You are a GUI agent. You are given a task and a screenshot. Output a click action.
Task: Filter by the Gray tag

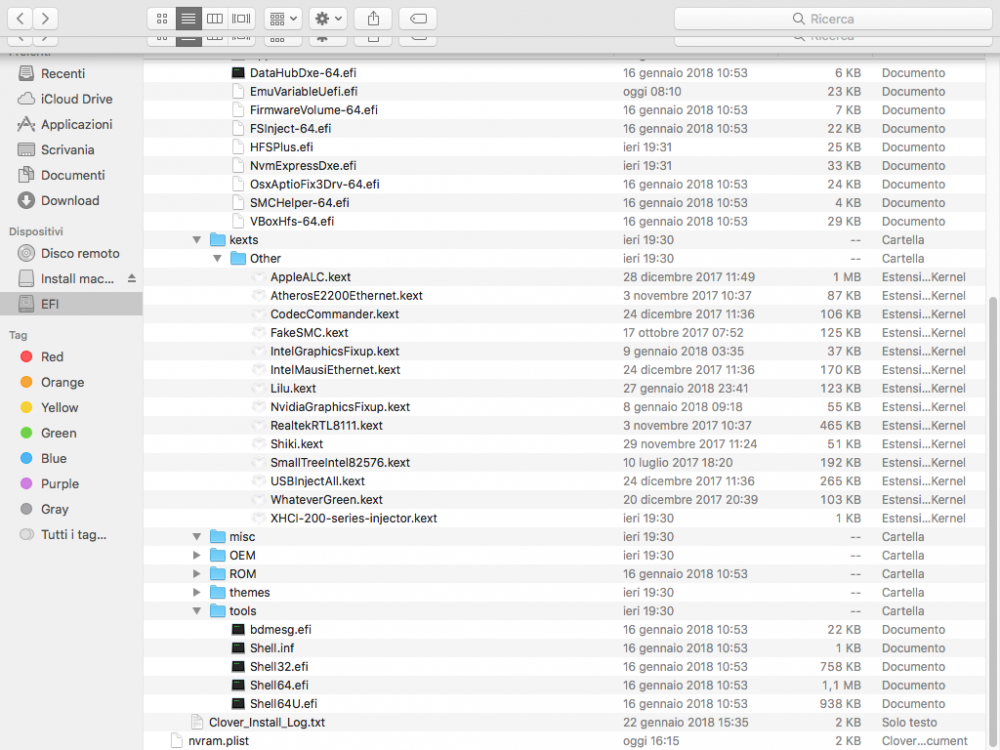pos(44,509)
